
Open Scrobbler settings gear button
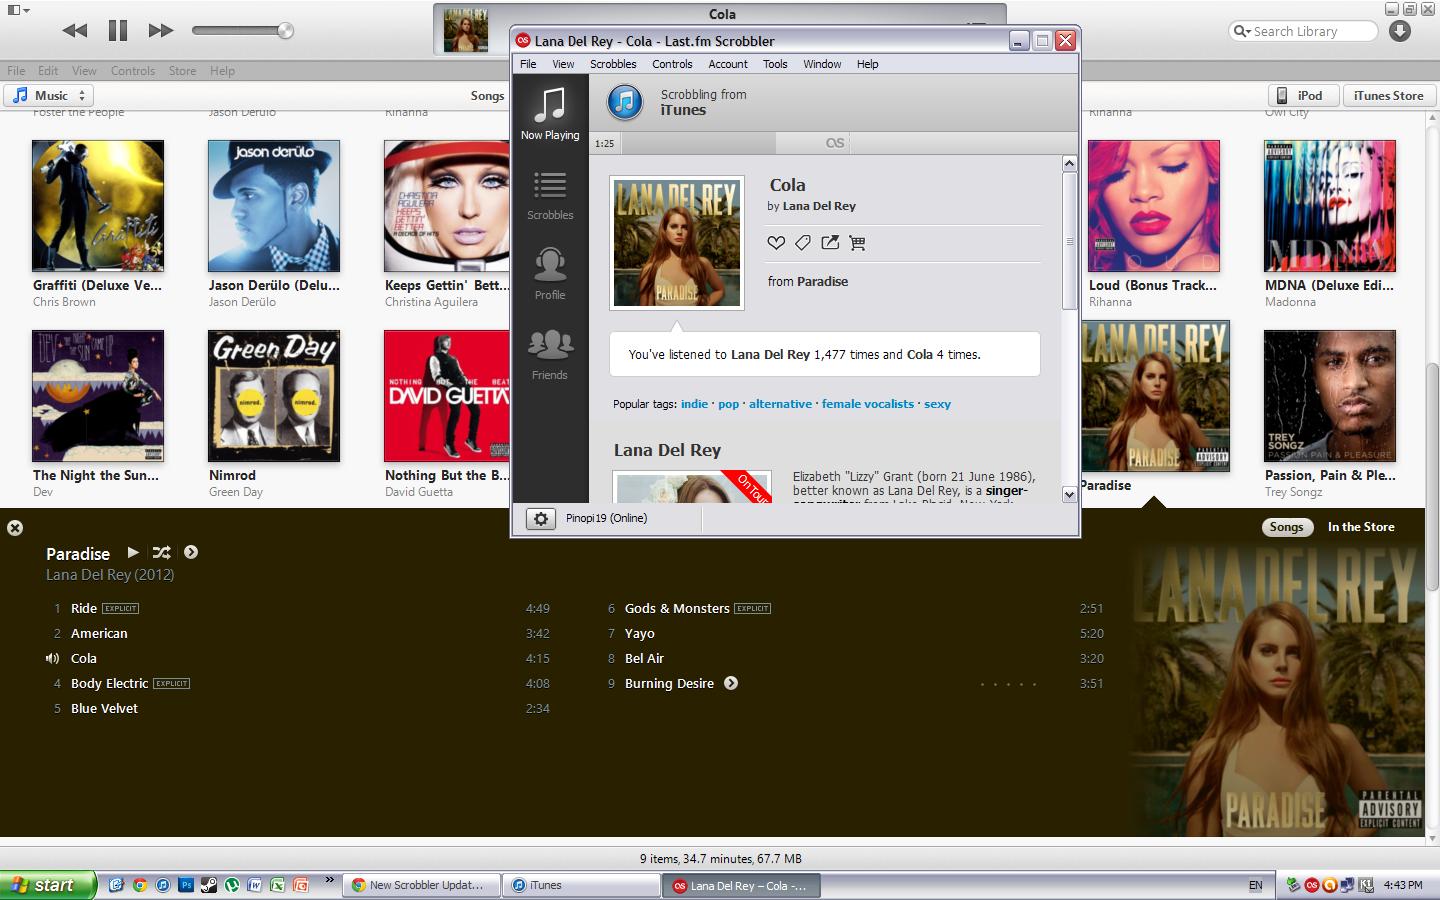541,518
